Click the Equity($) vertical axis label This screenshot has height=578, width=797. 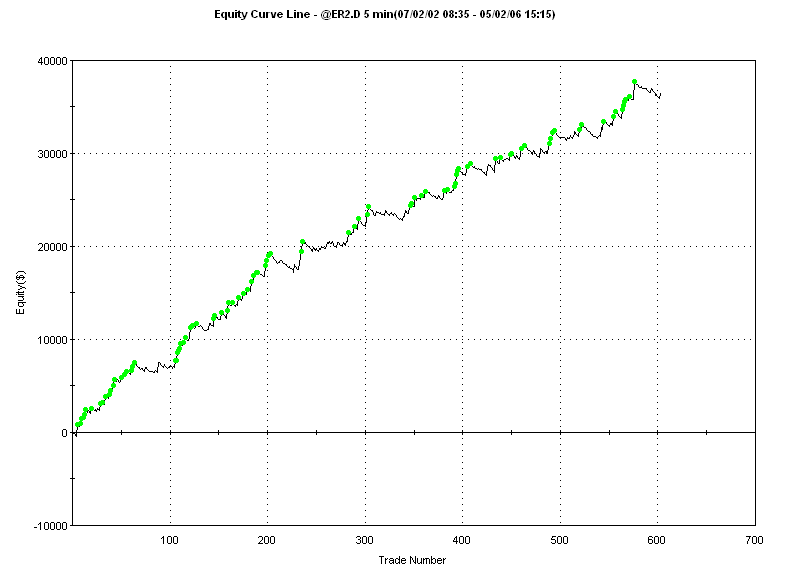pos(20,292)
